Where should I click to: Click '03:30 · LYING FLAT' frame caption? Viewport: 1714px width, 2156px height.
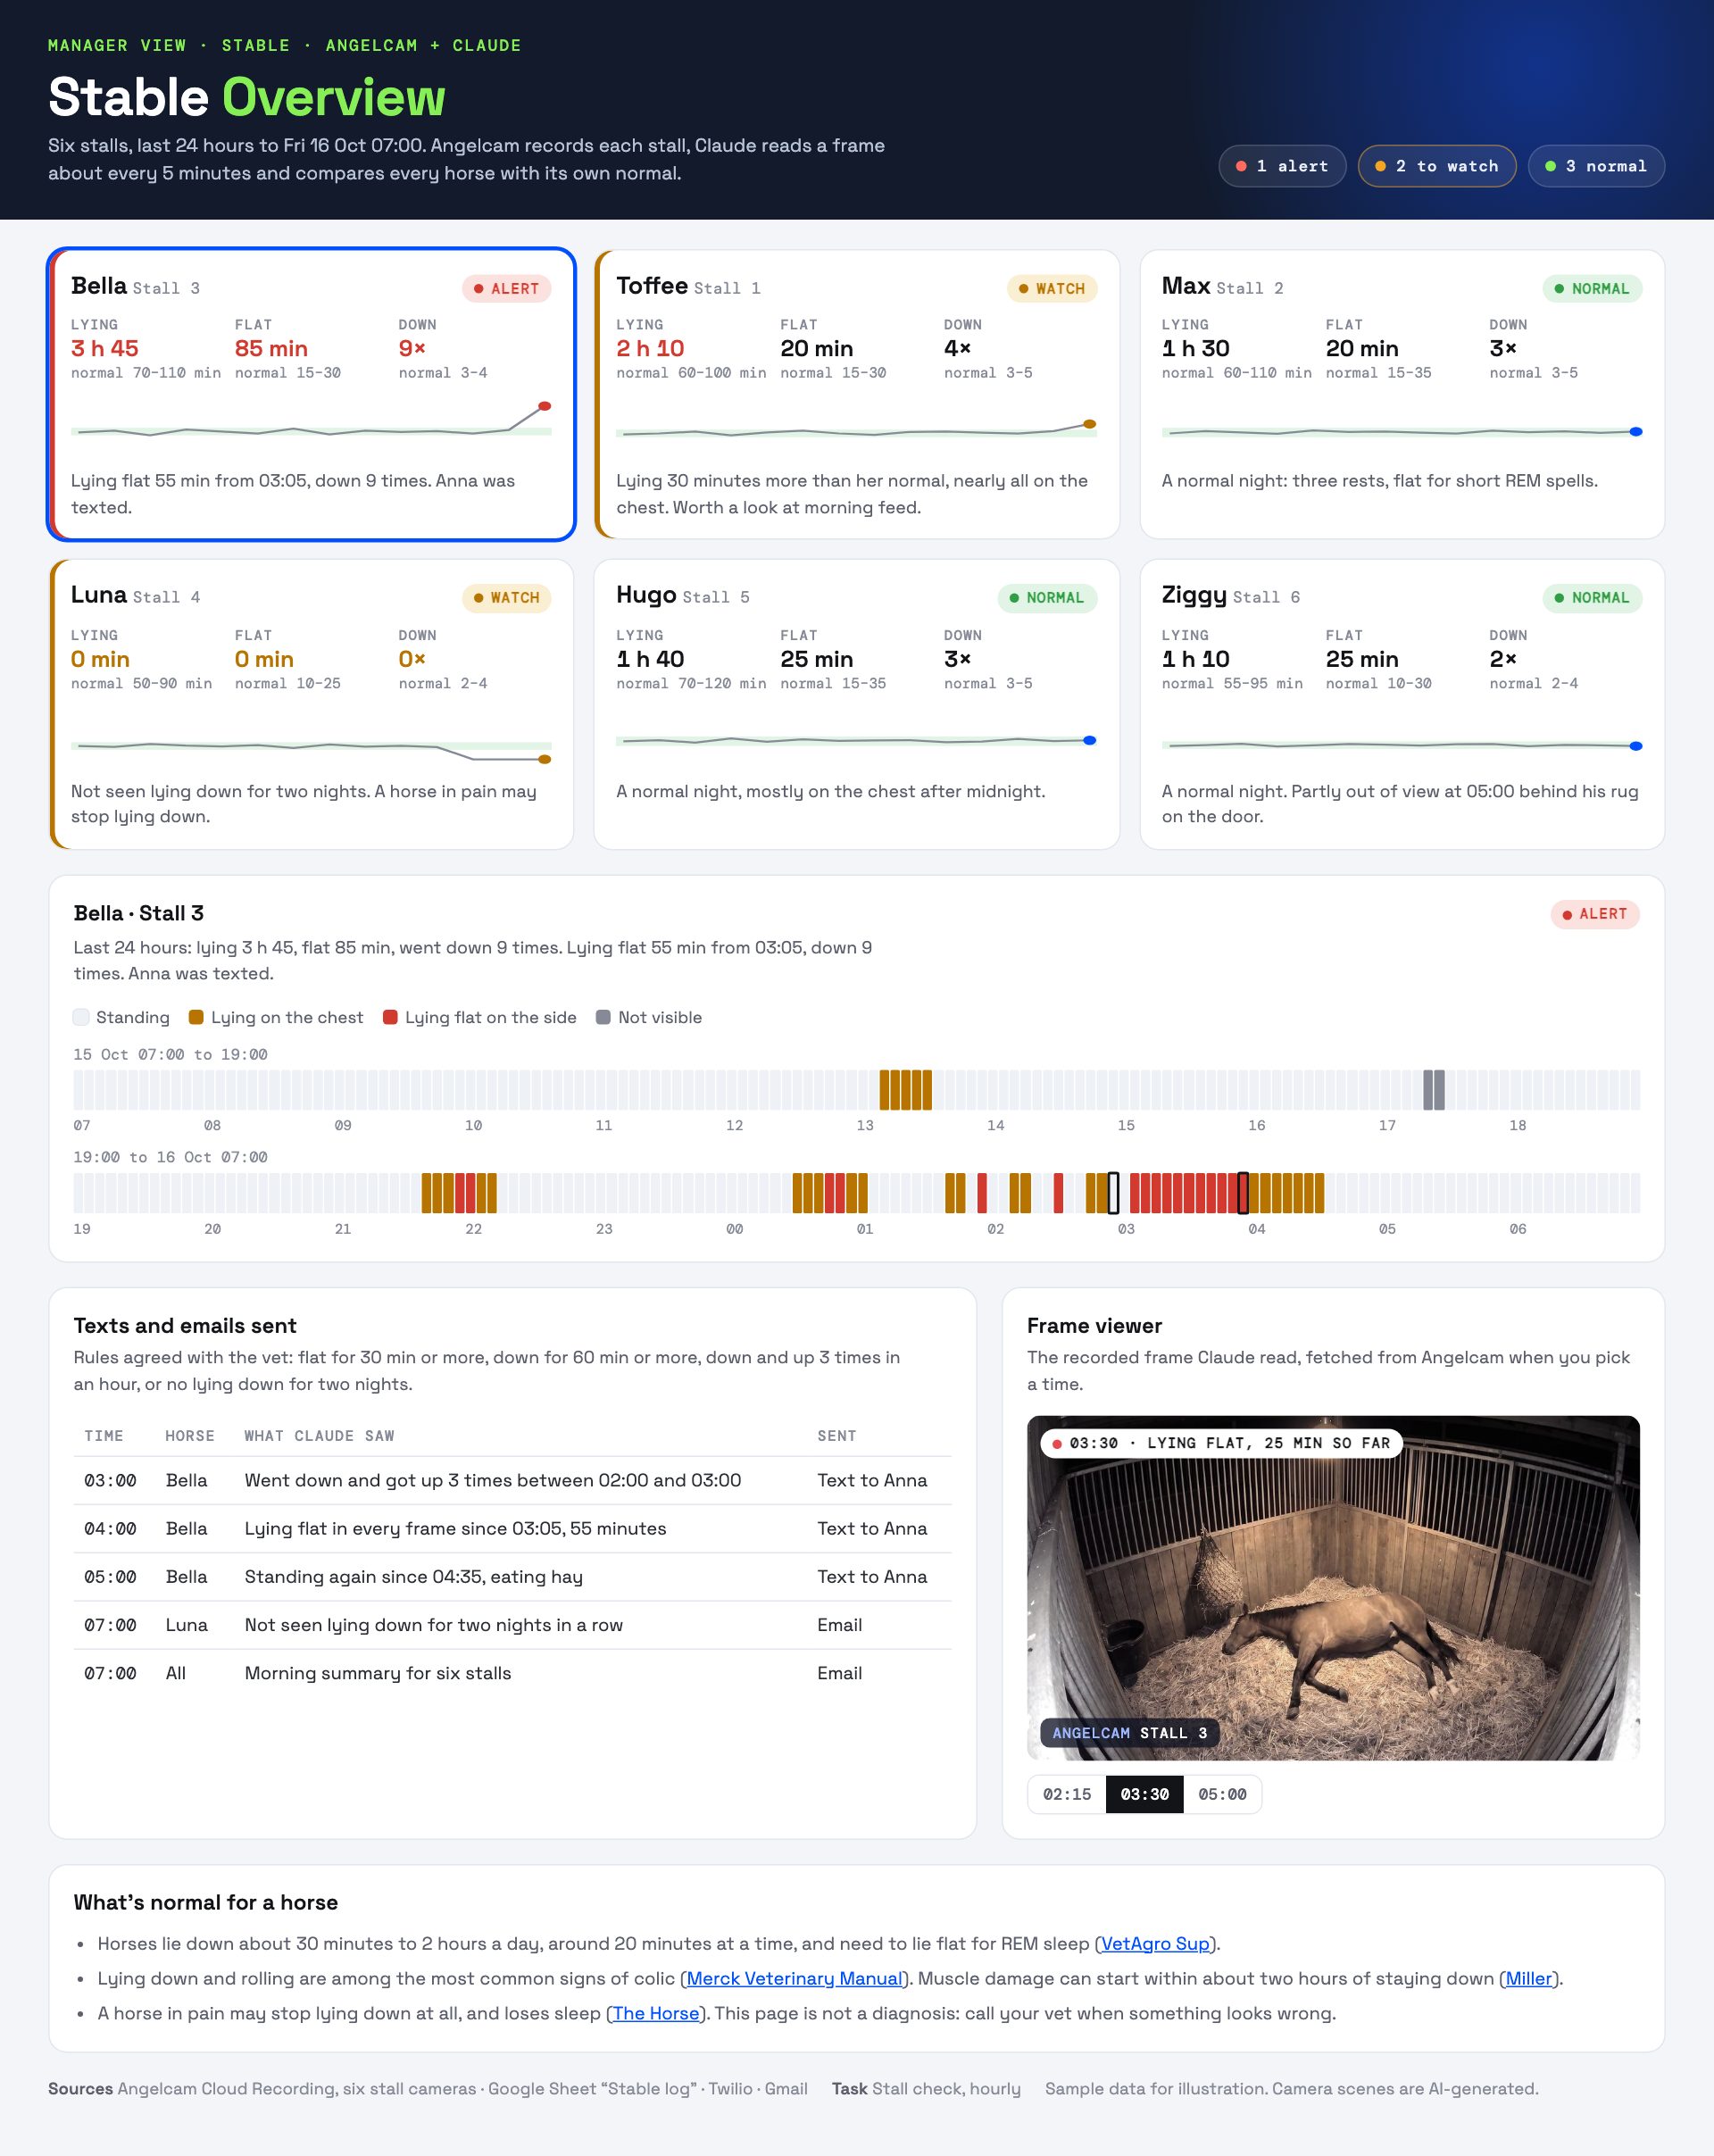(1221, 1443)
